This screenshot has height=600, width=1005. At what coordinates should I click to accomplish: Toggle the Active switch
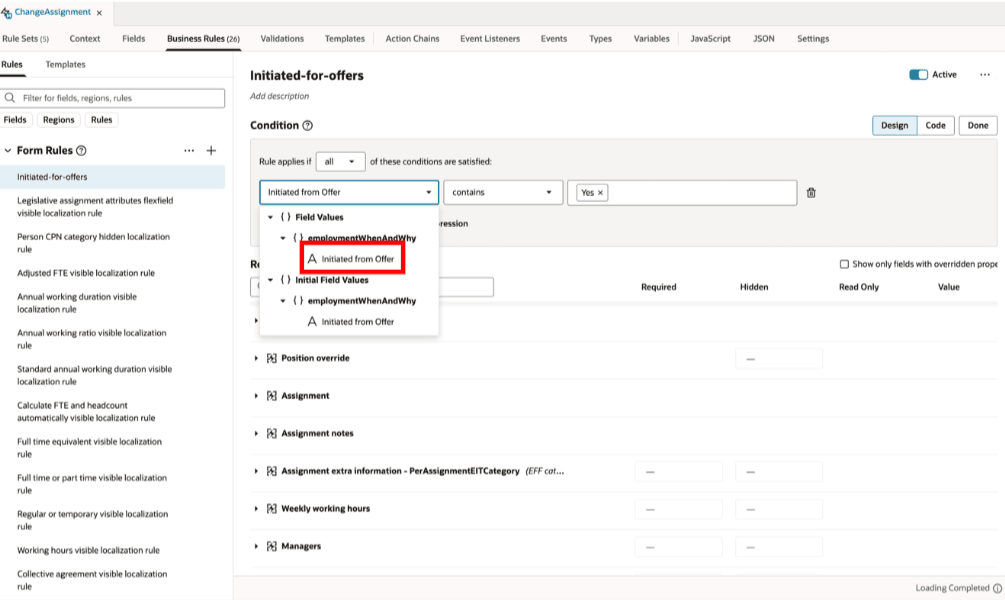[918, 75]
